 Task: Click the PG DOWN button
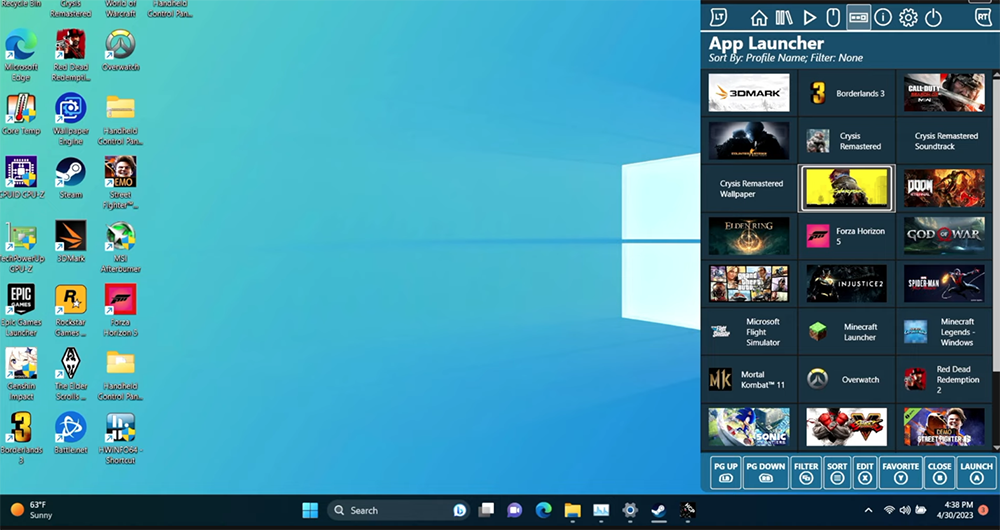[765, 472]
